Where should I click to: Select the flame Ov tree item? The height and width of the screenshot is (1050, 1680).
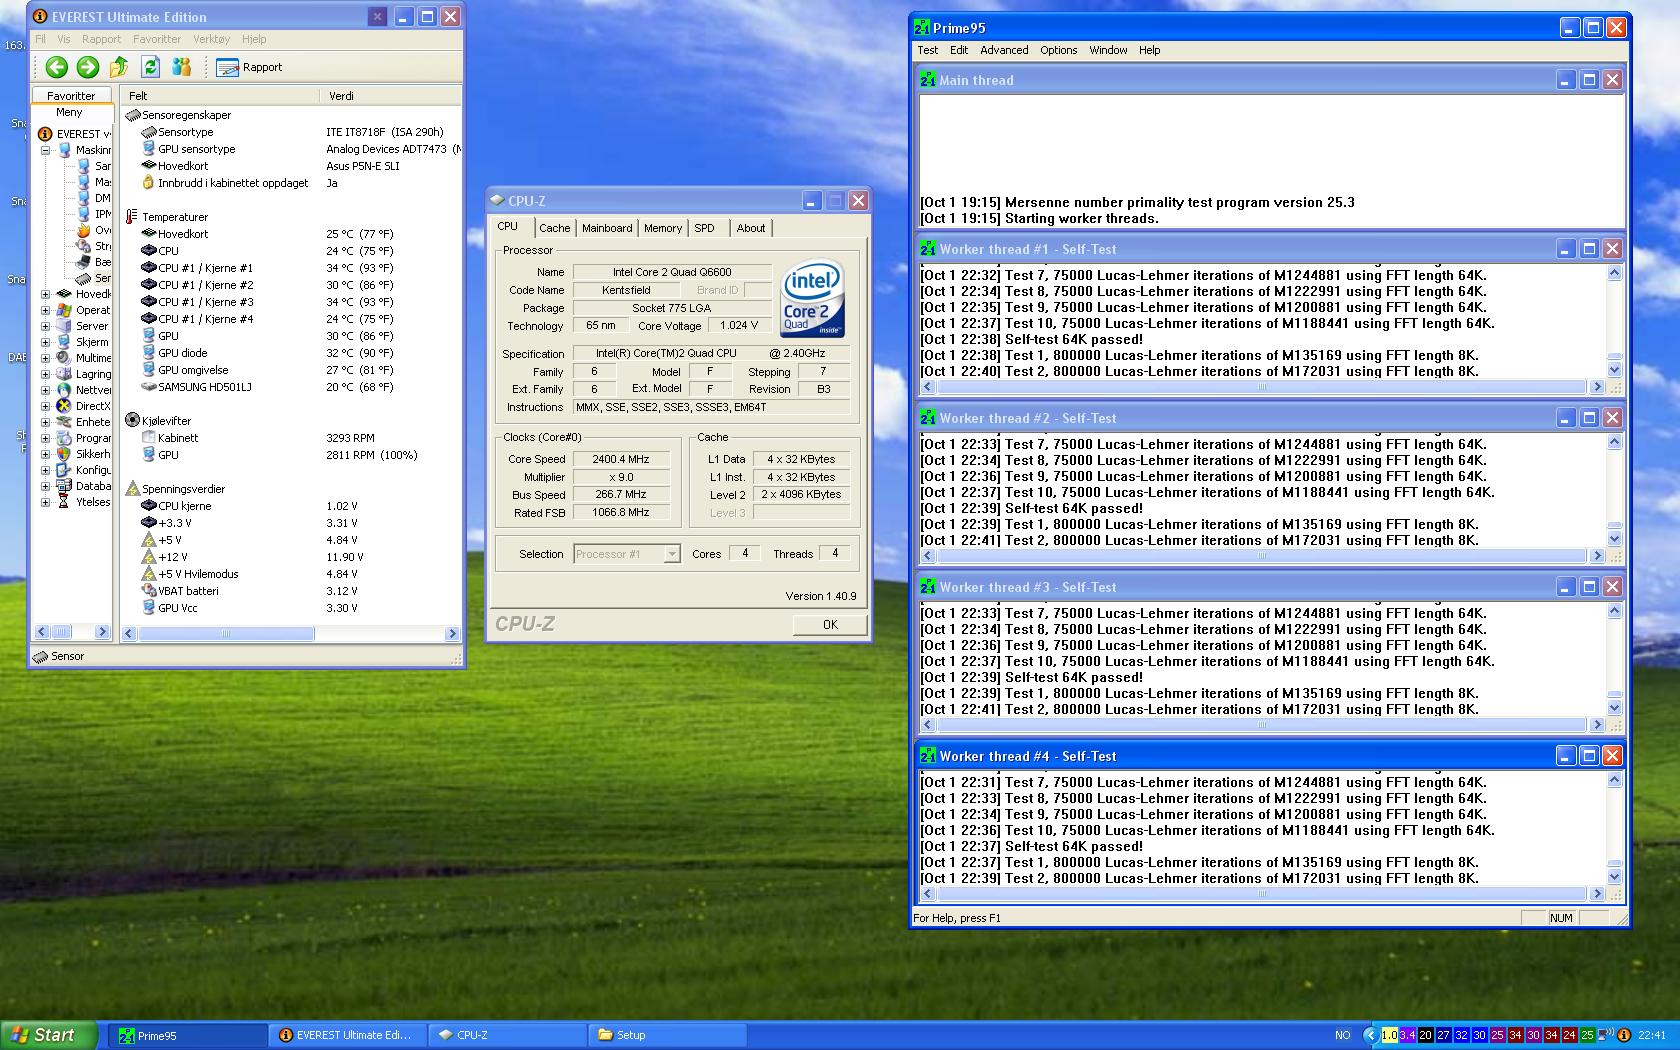tap(84, 230)
